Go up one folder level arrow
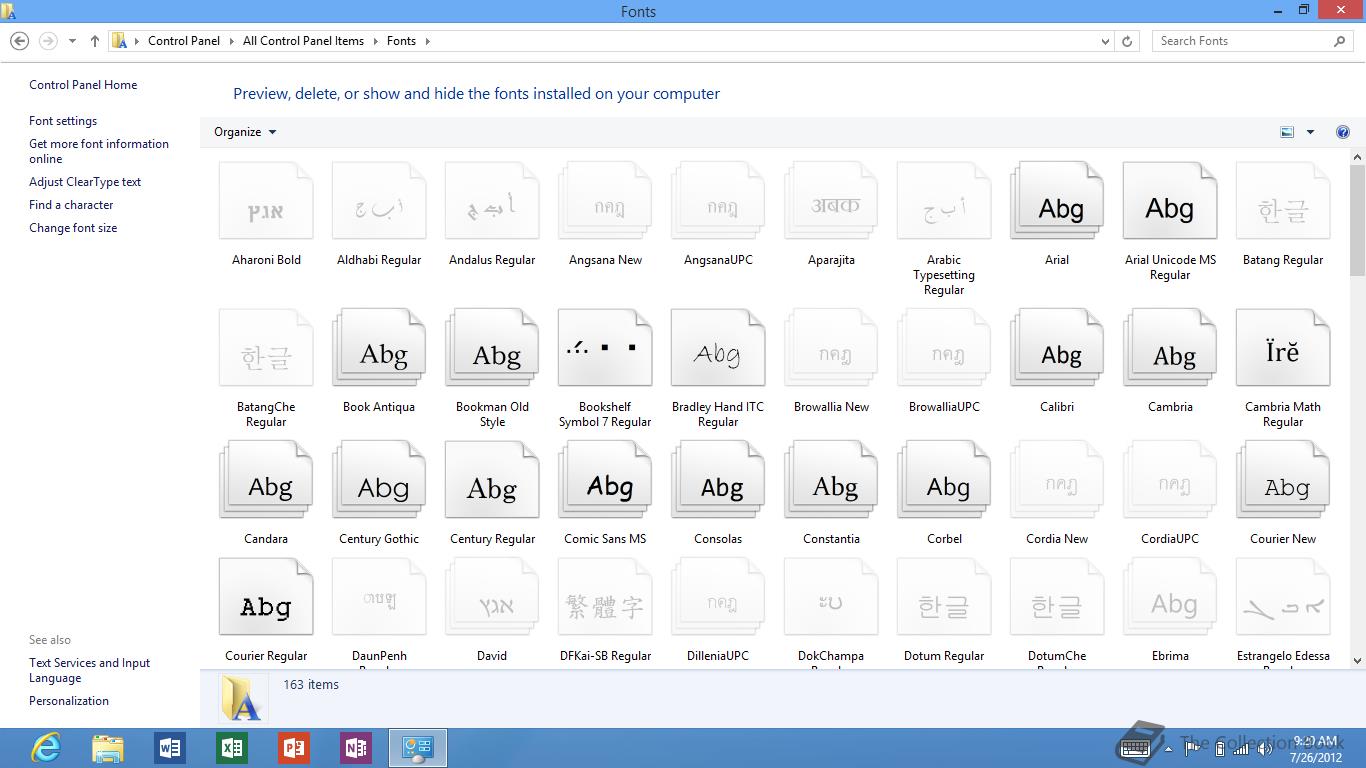Viewport: 1366px width, 768px height. pos(95,41)
